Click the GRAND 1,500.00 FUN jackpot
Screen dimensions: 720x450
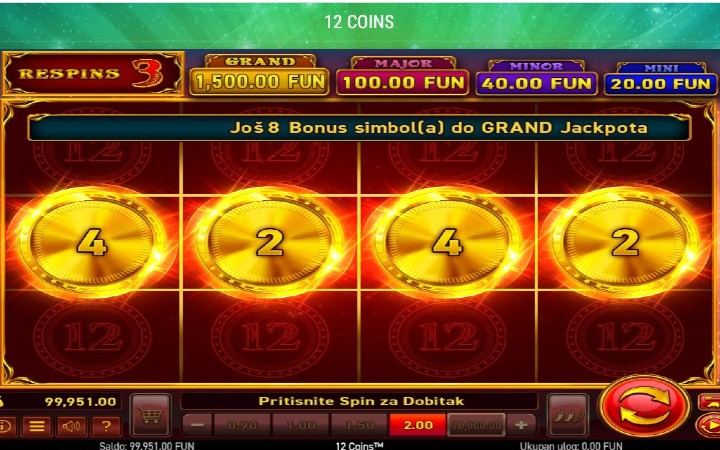point(259,75)
